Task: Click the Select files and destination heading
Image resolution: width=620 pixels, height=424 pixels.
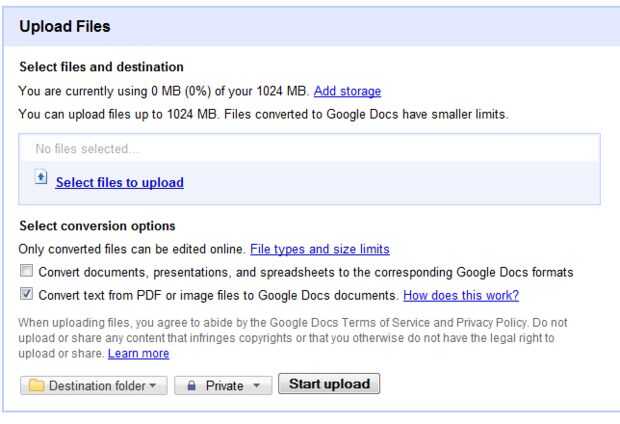Action: click(x=101, y=67)
